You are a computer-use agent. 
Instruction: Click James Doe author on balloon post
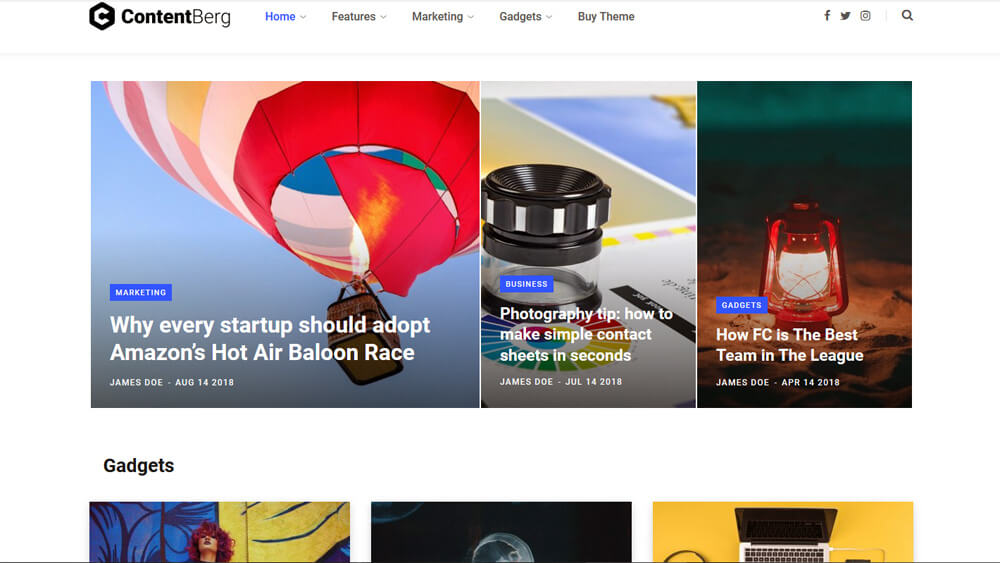[x=138, y=382]
